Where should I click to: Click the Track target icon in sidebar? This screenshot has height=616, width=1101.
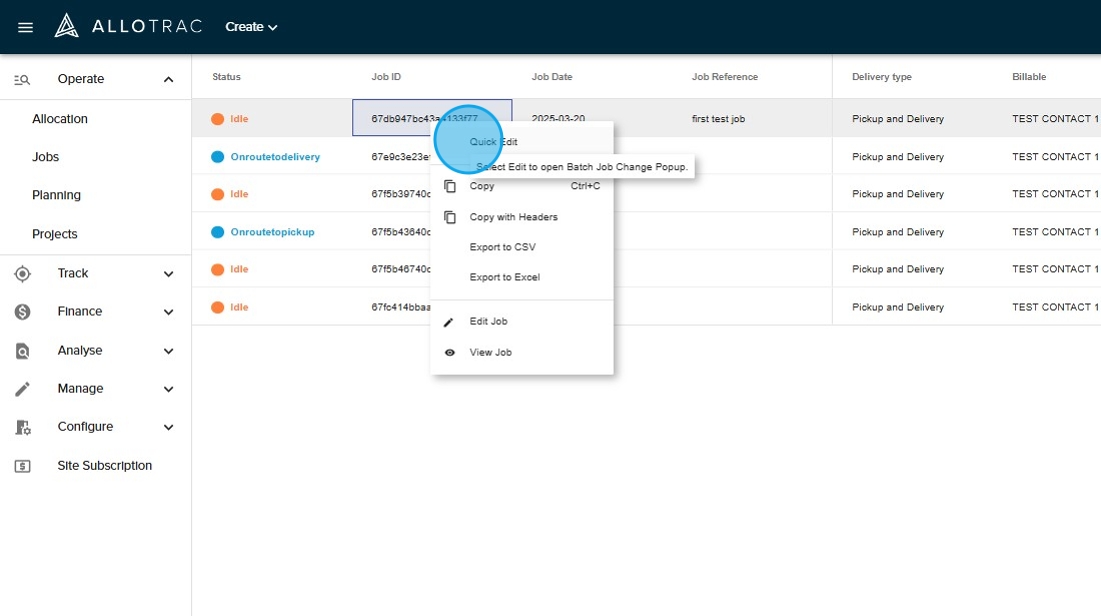click(x=22, y=274)
